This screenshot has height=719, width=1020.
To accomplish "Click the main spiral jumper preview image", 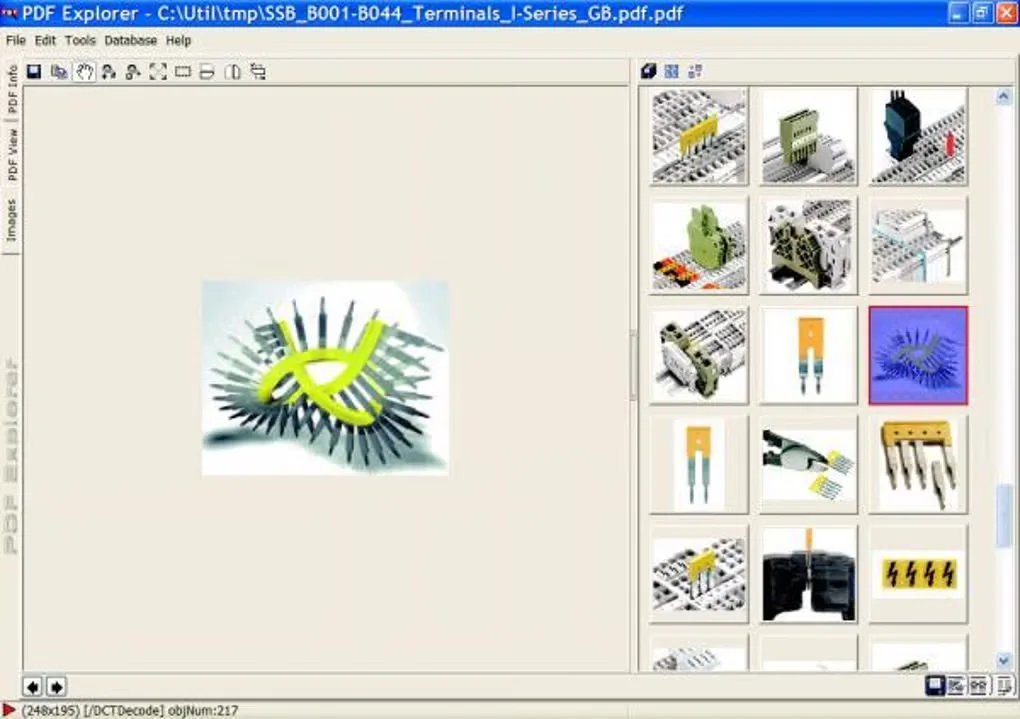I will (x=325, y=378).
